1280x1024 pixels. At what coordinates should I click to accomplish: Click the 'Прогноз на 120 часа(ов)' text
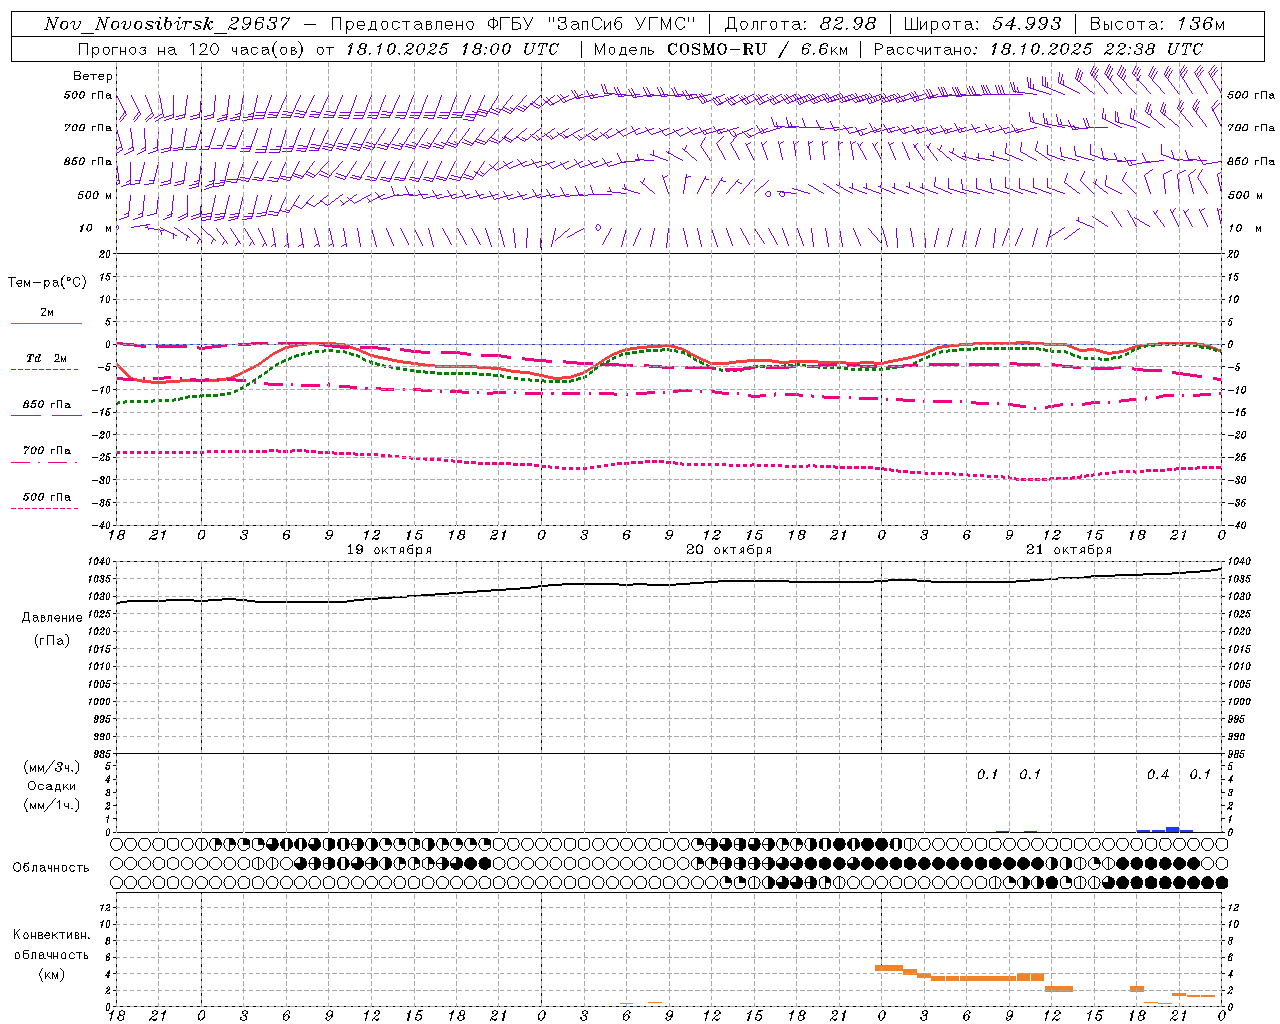coord(191,49)
